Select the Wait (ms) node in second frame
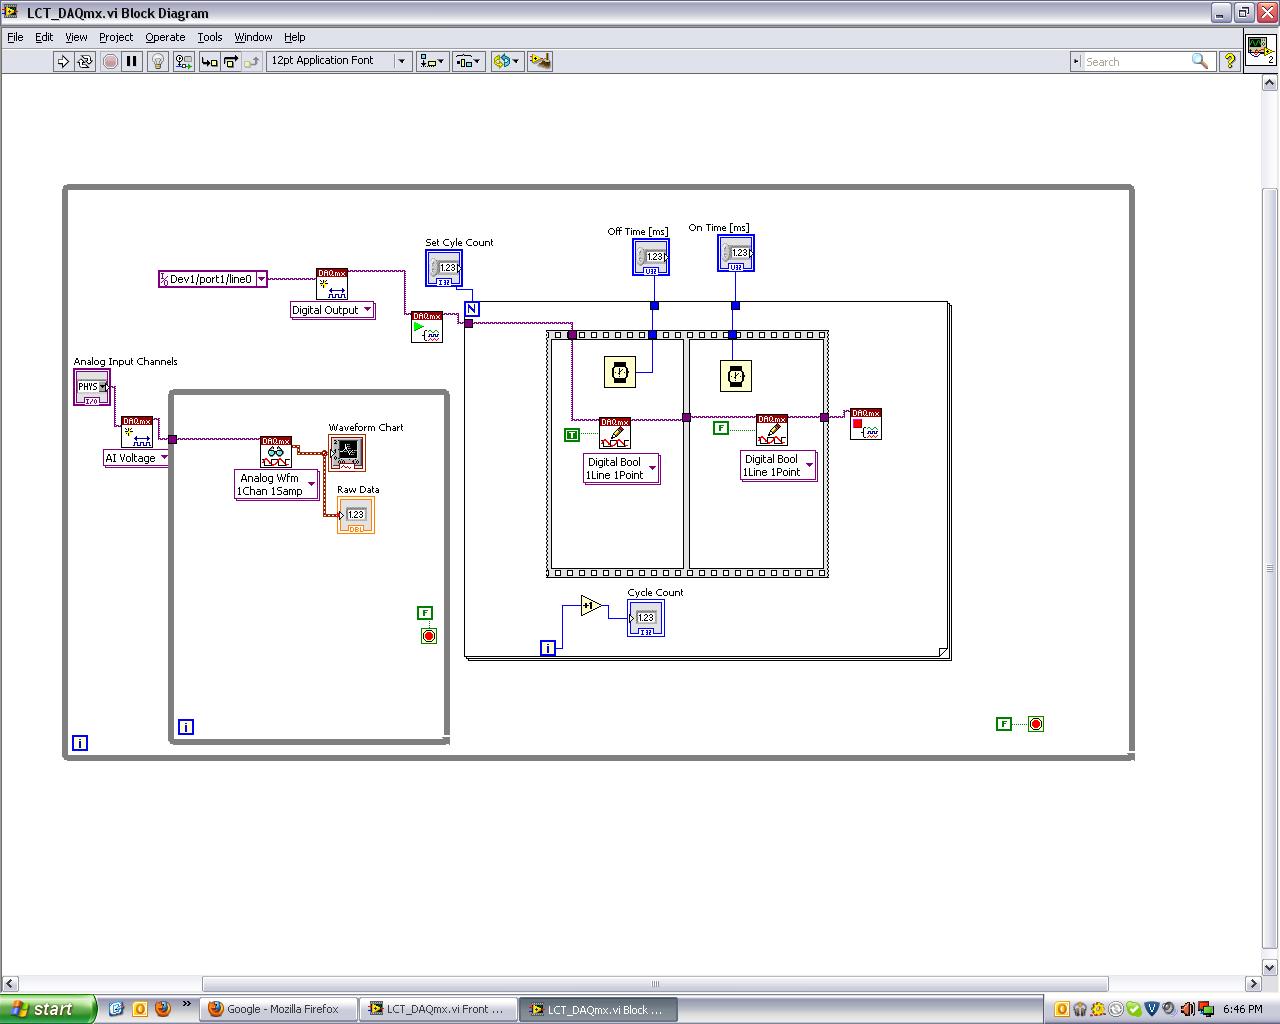Viewport: 1280px width, 1024px height. 736,376
